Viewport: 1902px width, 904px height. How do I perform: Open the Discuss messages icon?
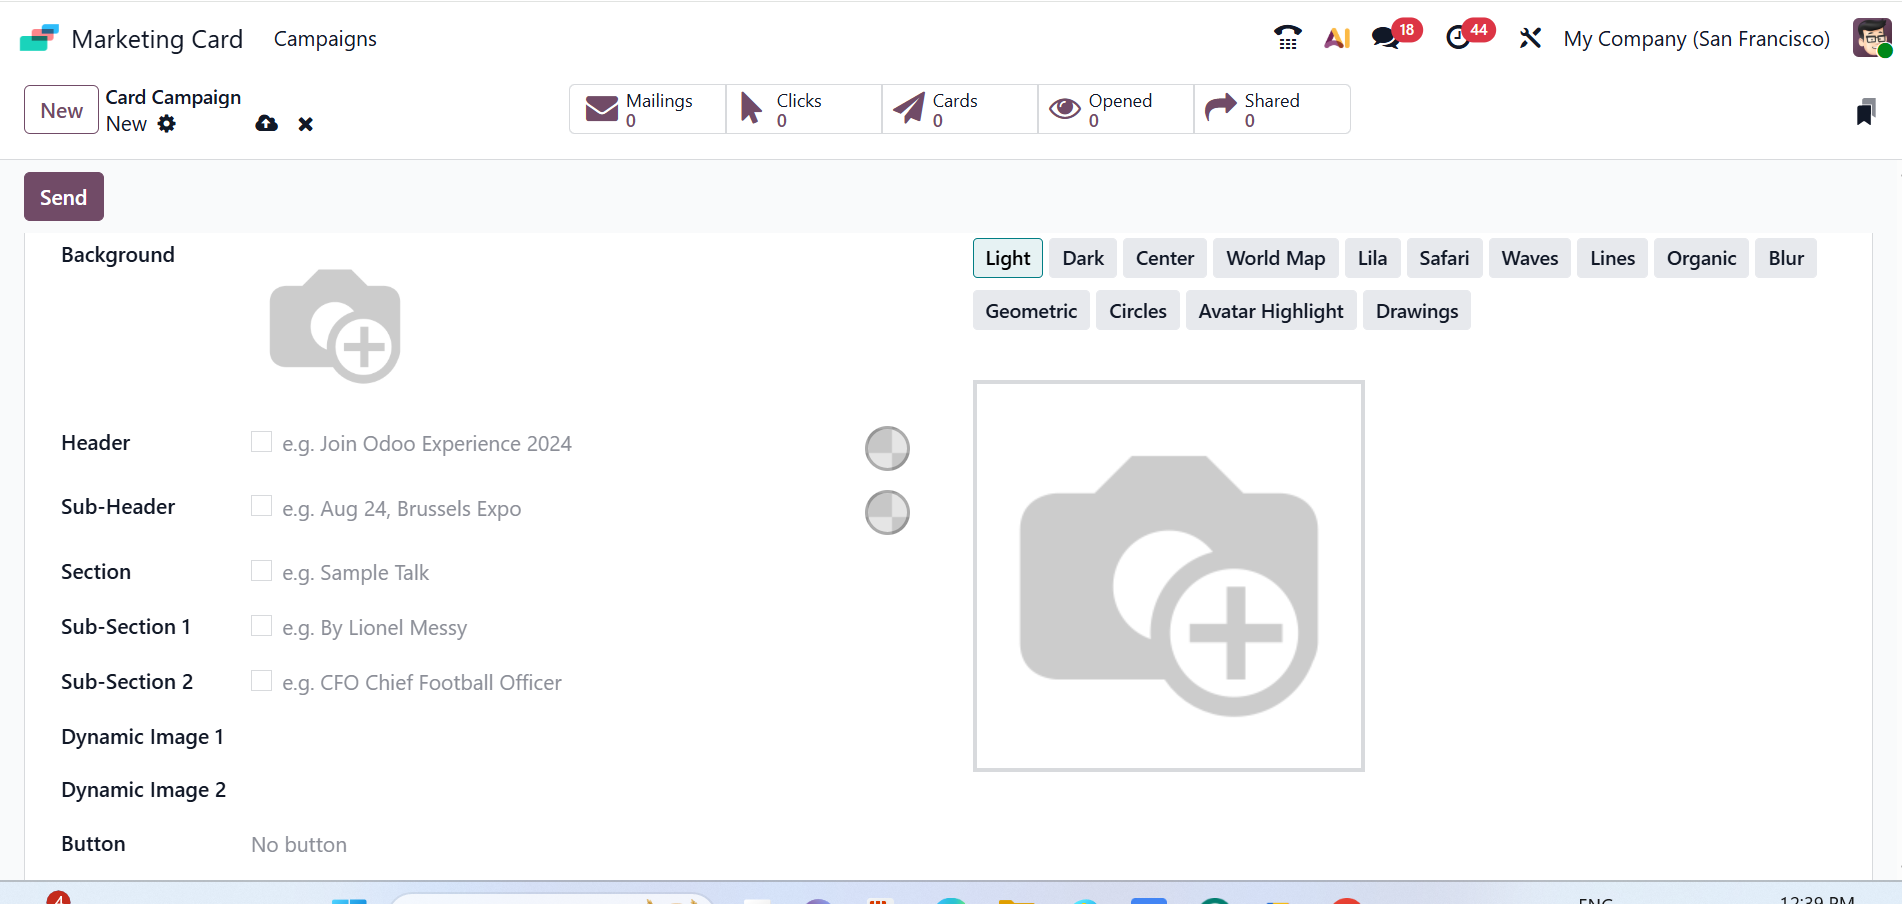point(1385,38)
